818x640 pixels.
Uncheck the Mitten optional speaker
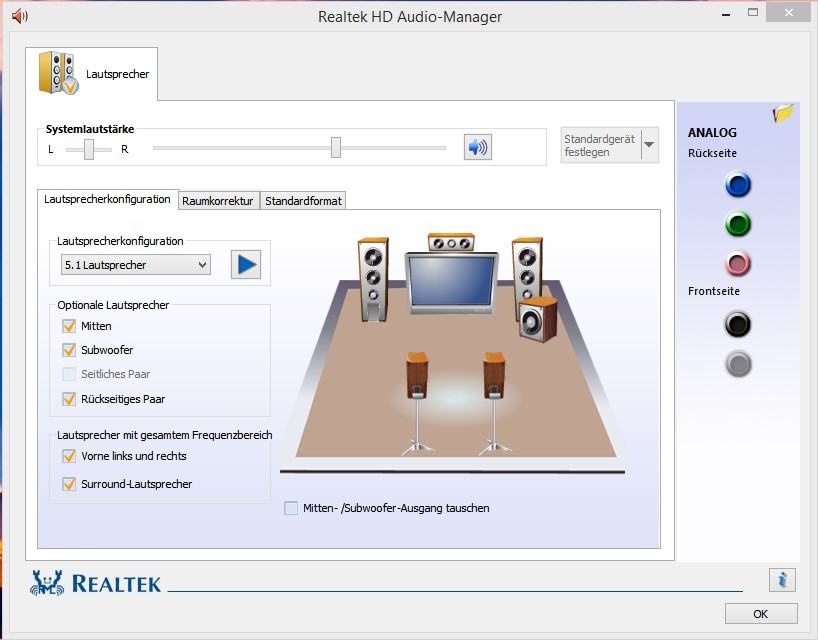tap(68, 326)
